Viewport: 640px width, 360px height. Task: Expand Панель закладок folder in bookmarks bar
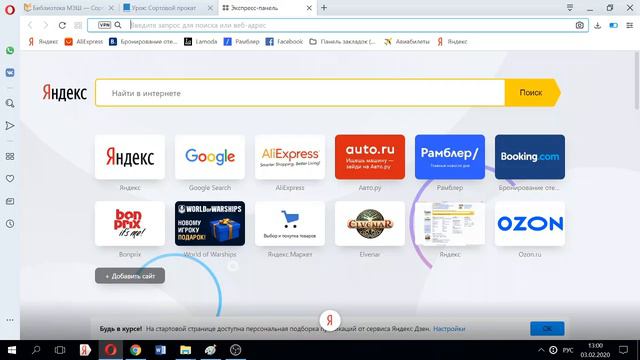[342, 42]
